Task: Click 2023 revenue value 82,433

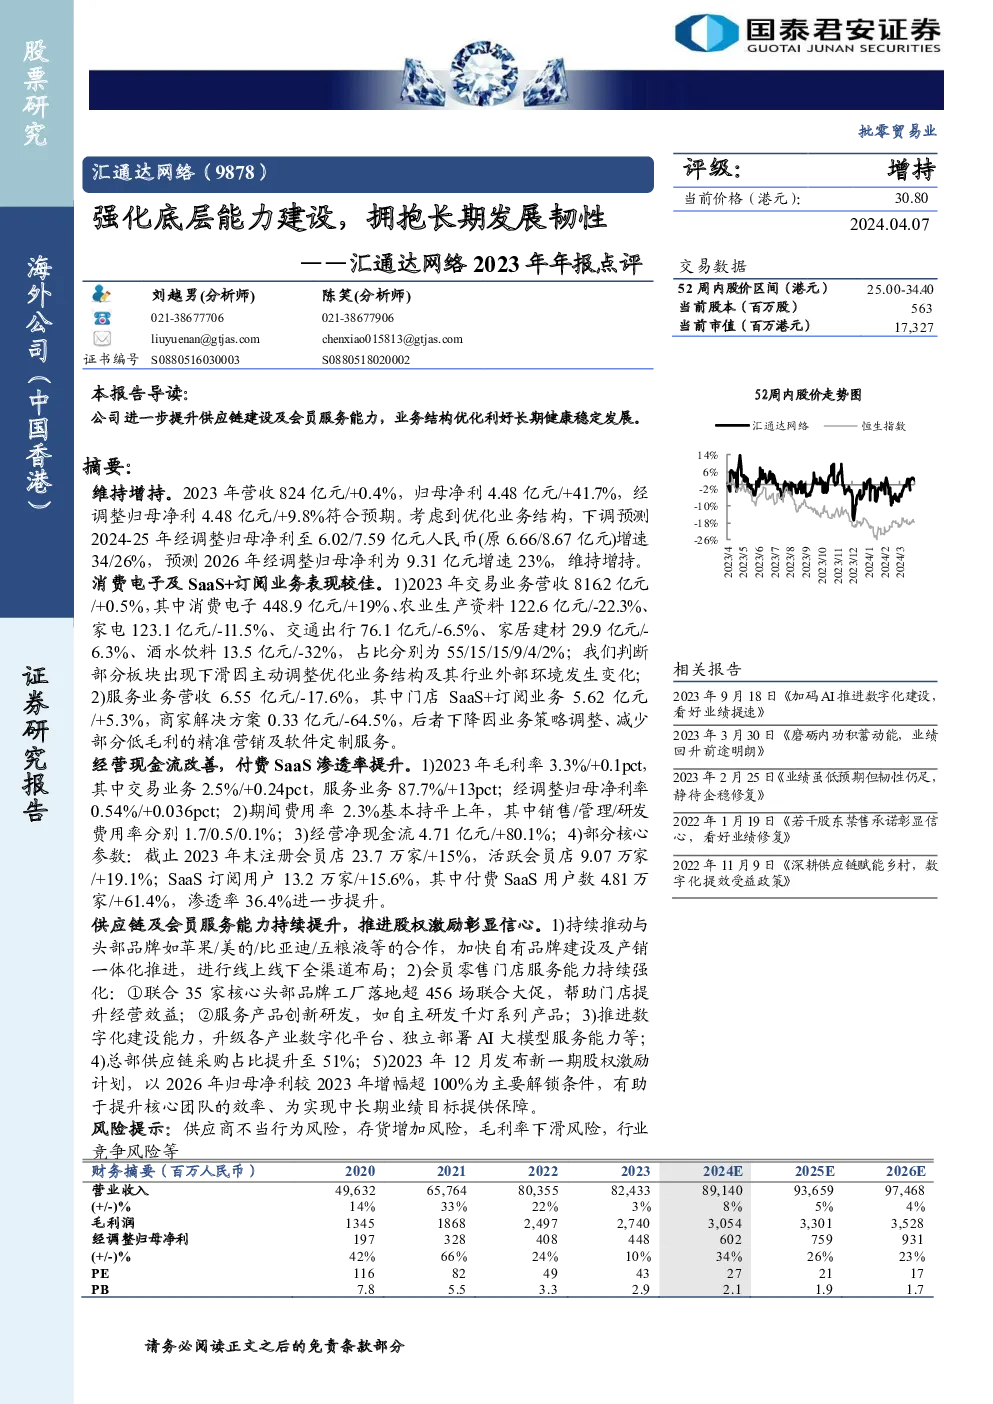Action: pyautogui.click(x=630, y=1190)
